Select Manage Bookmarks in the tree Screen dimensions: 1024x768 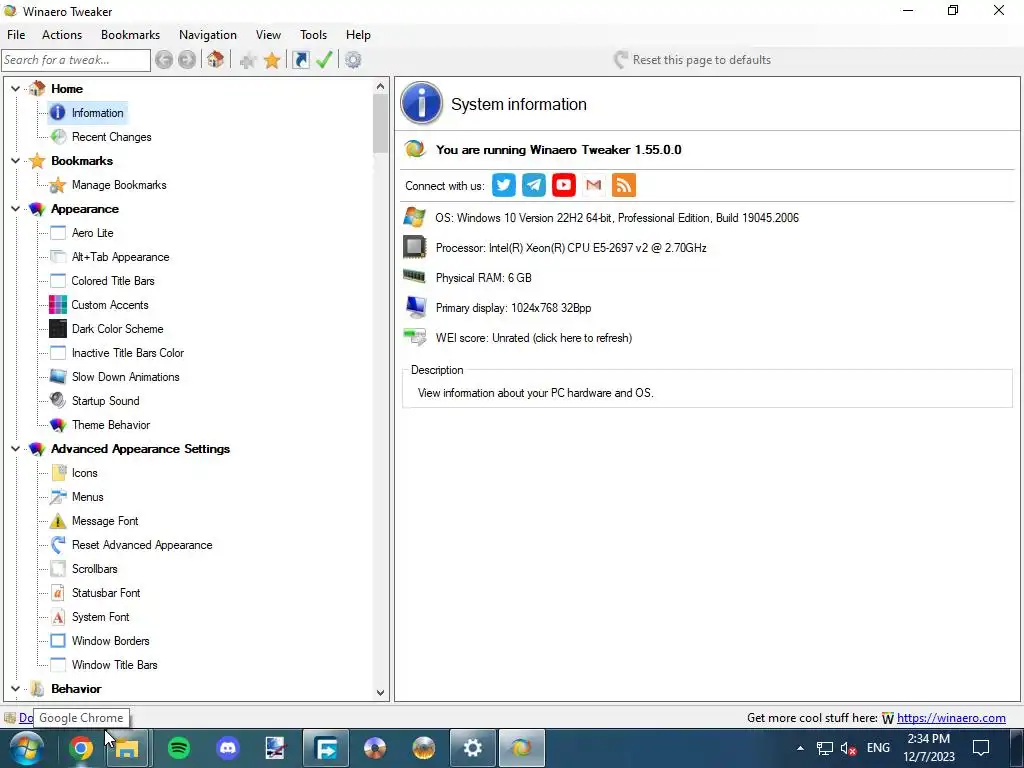119,185
